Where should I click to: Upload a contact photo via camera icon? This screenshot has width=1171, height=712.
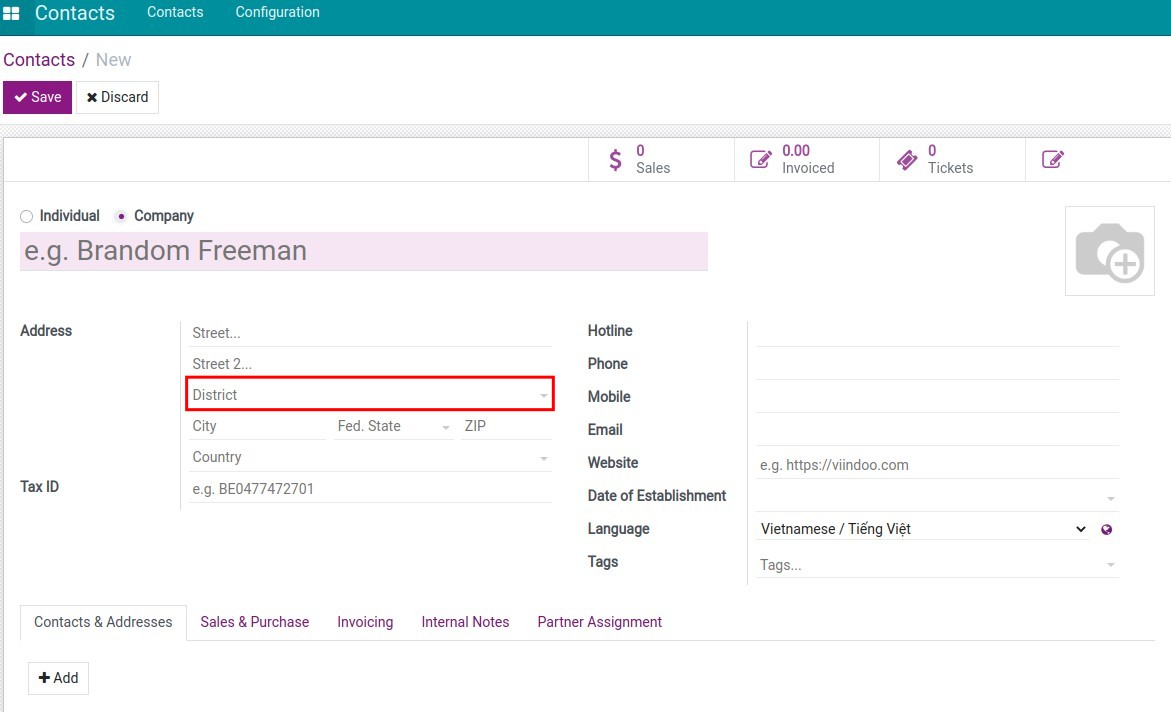[1109, 251]
